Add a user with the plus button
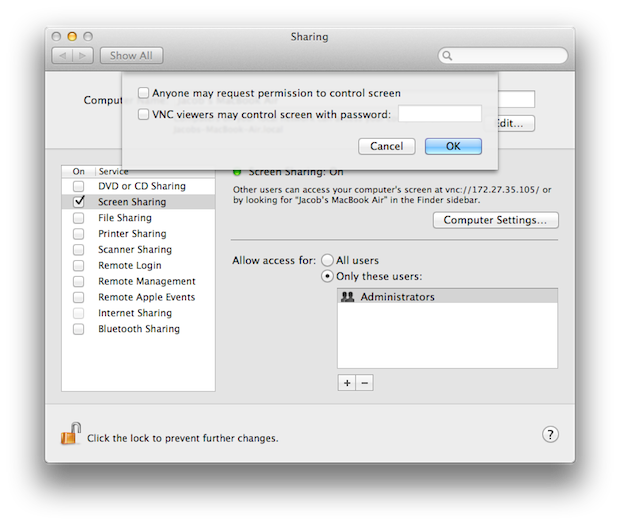The image size is (620, 525). [x=347, y=383]
